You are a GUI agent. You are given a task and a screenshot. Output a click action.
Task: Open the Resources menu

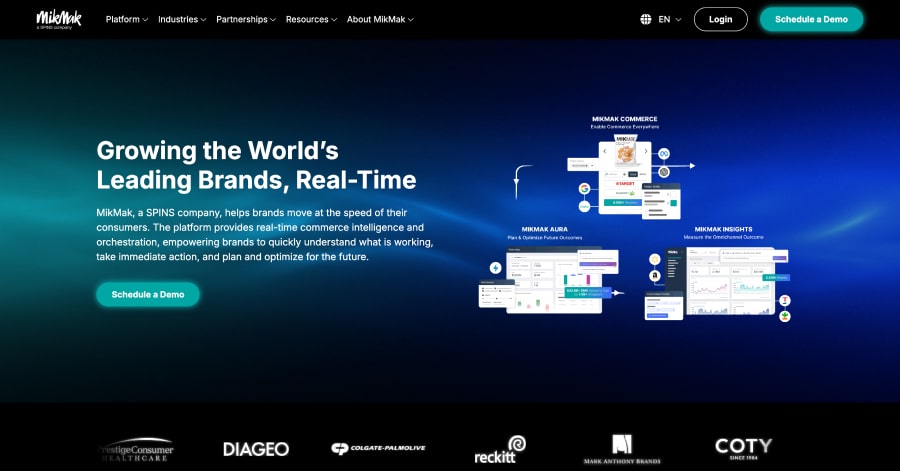pyautogui.click(x=311, y=20)
